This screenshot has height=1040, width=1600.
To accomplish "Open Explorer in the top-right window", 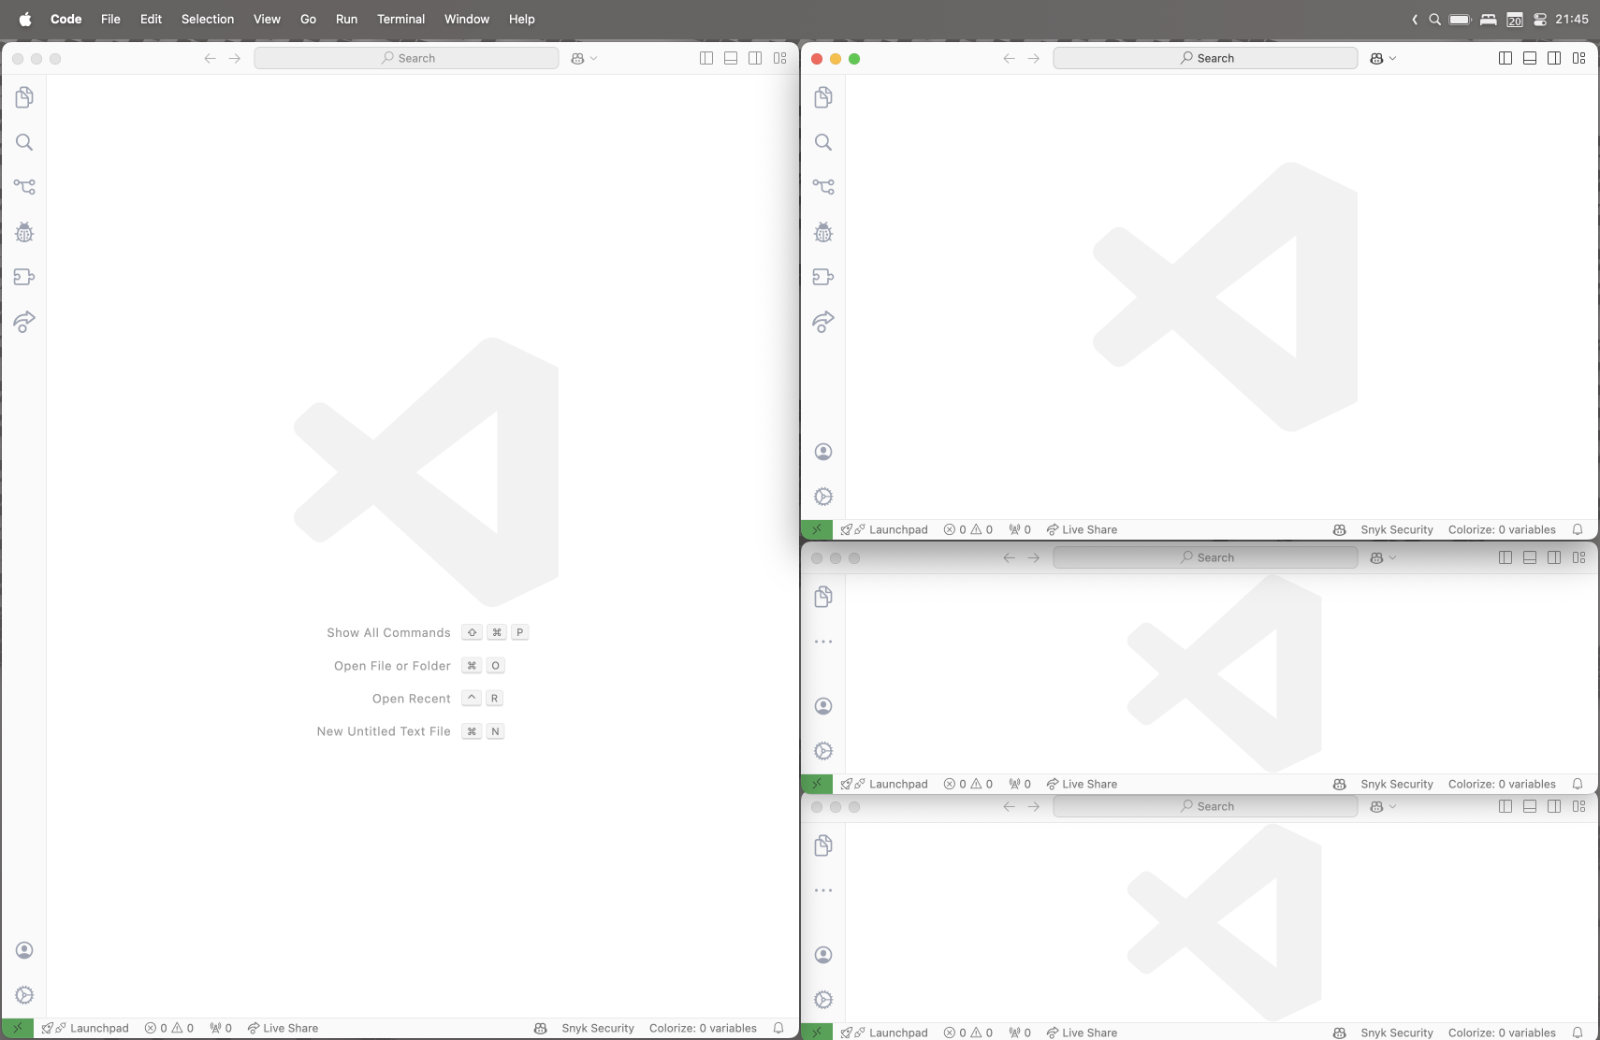I will coord(823,97).
